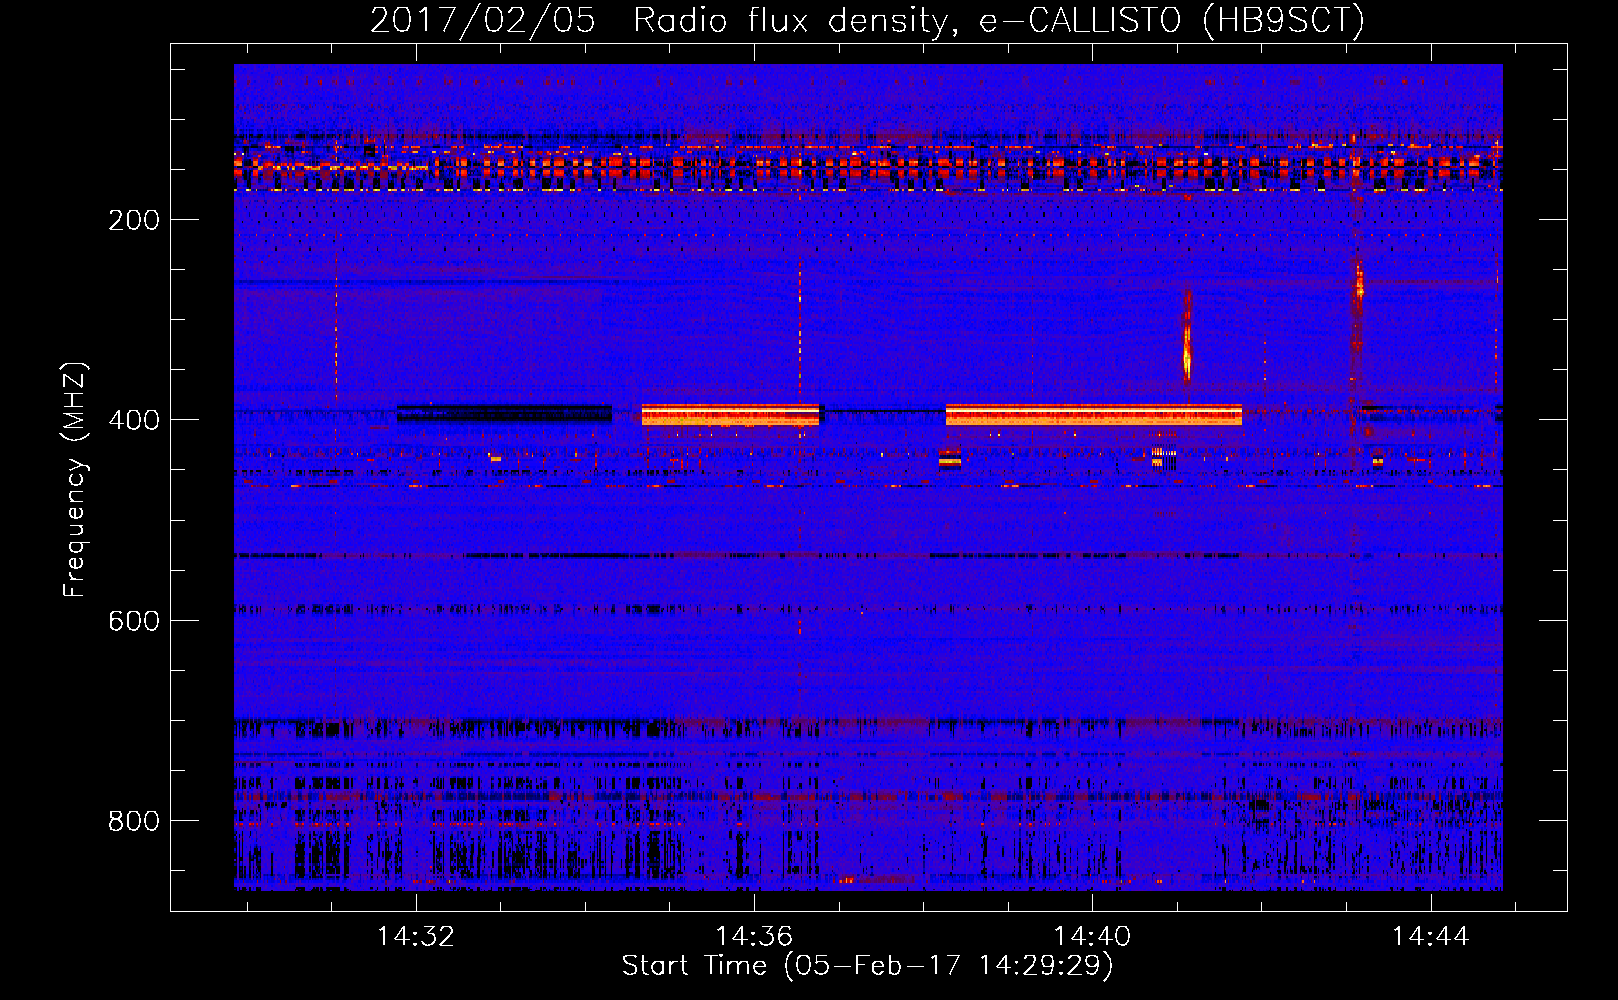This screenshot has width=1618, height=1000.
Task: Click the long orange band at 400 MHz near 14:40
Action: click(1094, 415)
